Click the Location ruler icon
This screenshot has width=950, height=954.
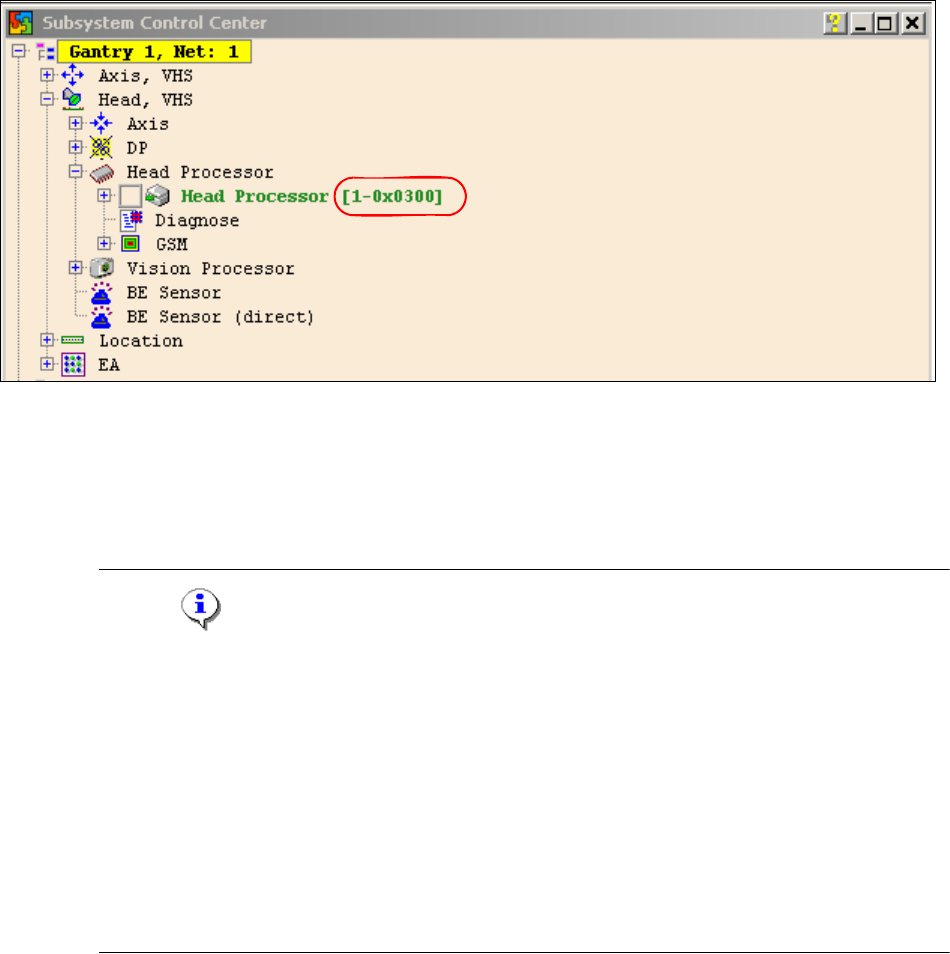tap(72, 340)
